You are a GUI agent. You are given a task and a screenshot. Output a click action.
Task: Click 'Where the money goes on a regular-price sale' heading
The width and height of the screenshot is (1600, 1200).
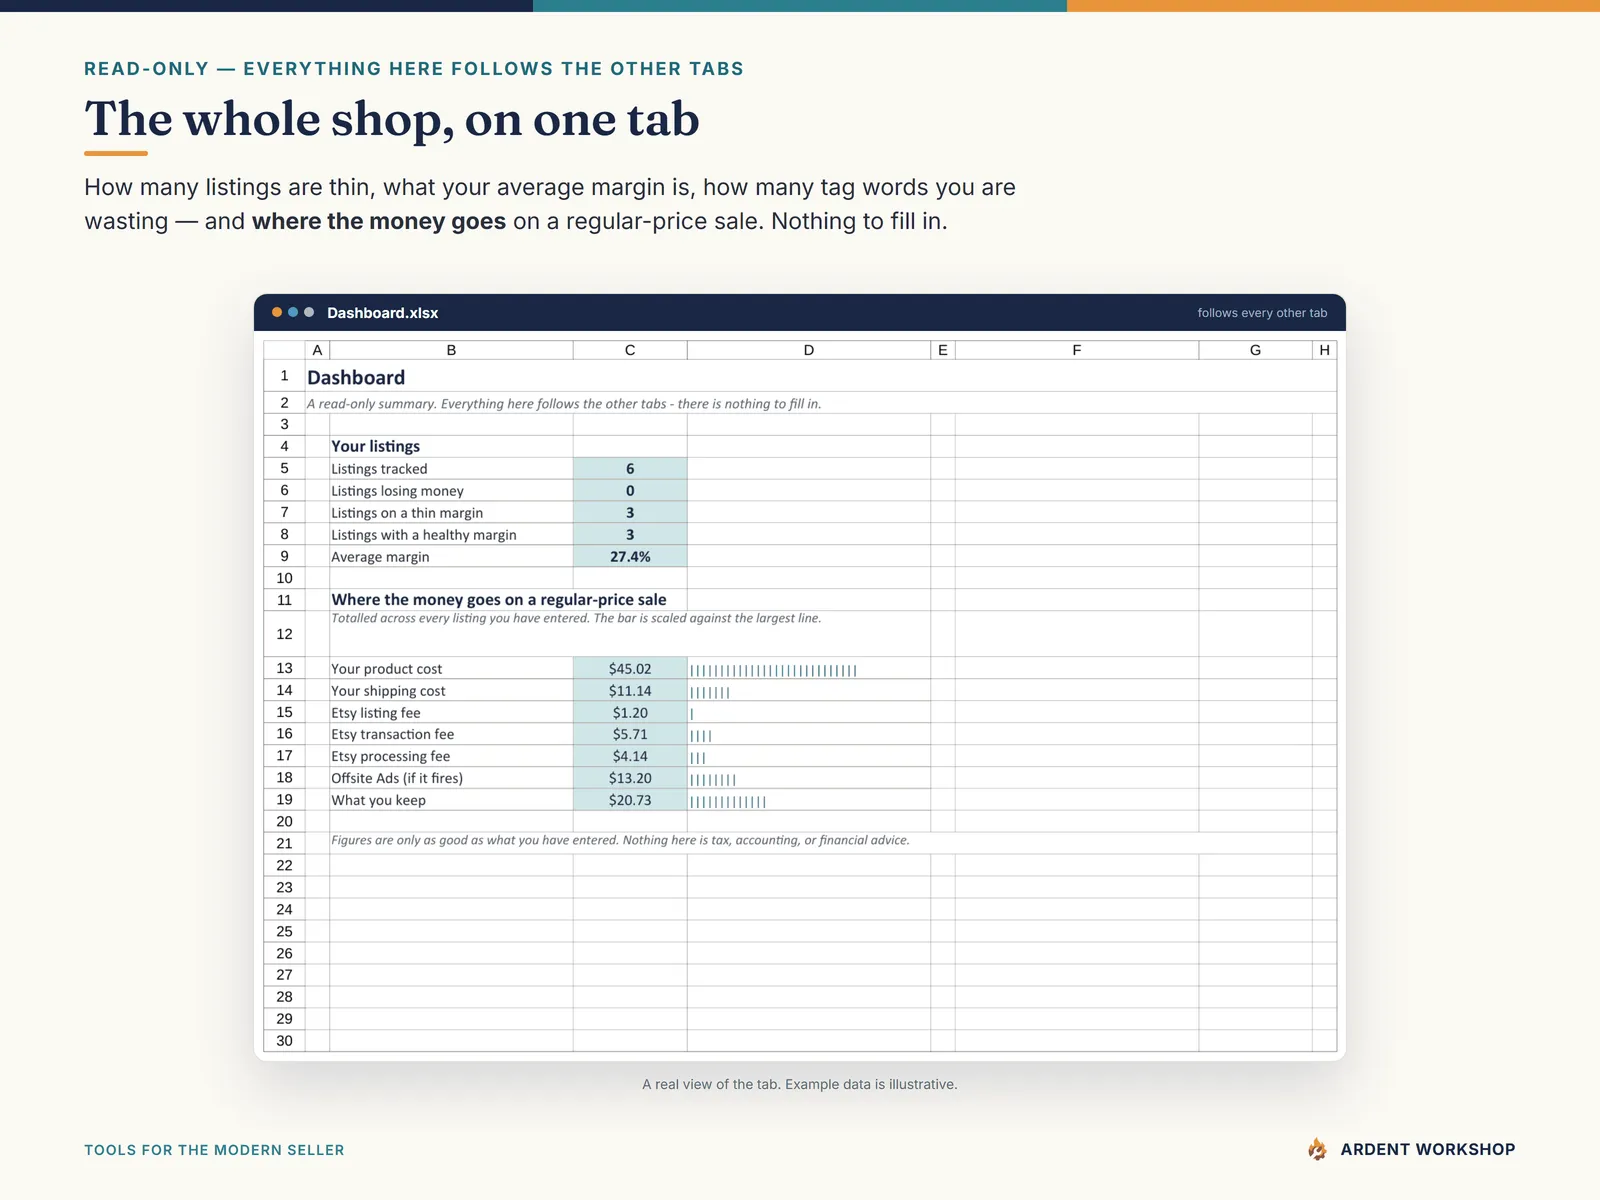coord(499,600)
